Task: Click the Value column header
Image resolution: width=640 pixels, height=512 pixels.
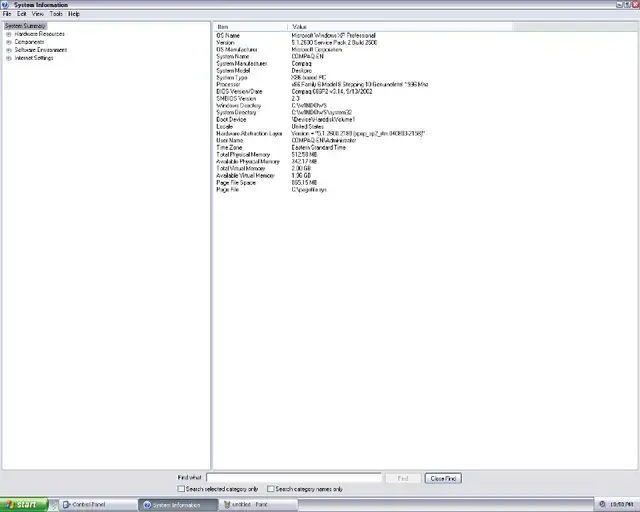Action: [400, 27]
